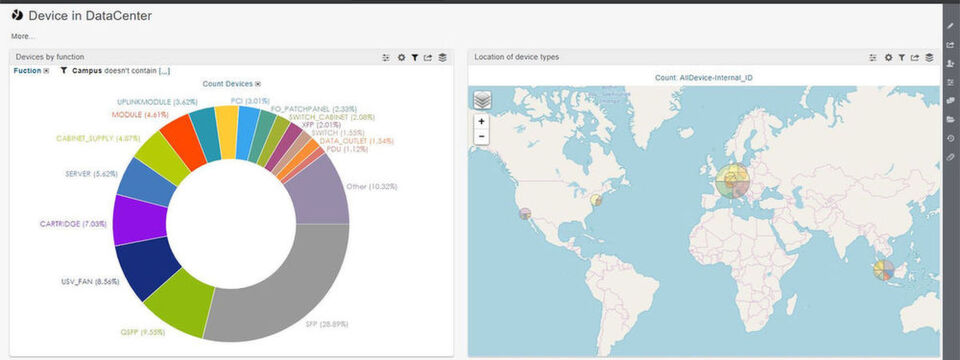Click the large pie marker over Europe
Image resolution: width=960 pixels, height=360 pixels.
(733, 181)
